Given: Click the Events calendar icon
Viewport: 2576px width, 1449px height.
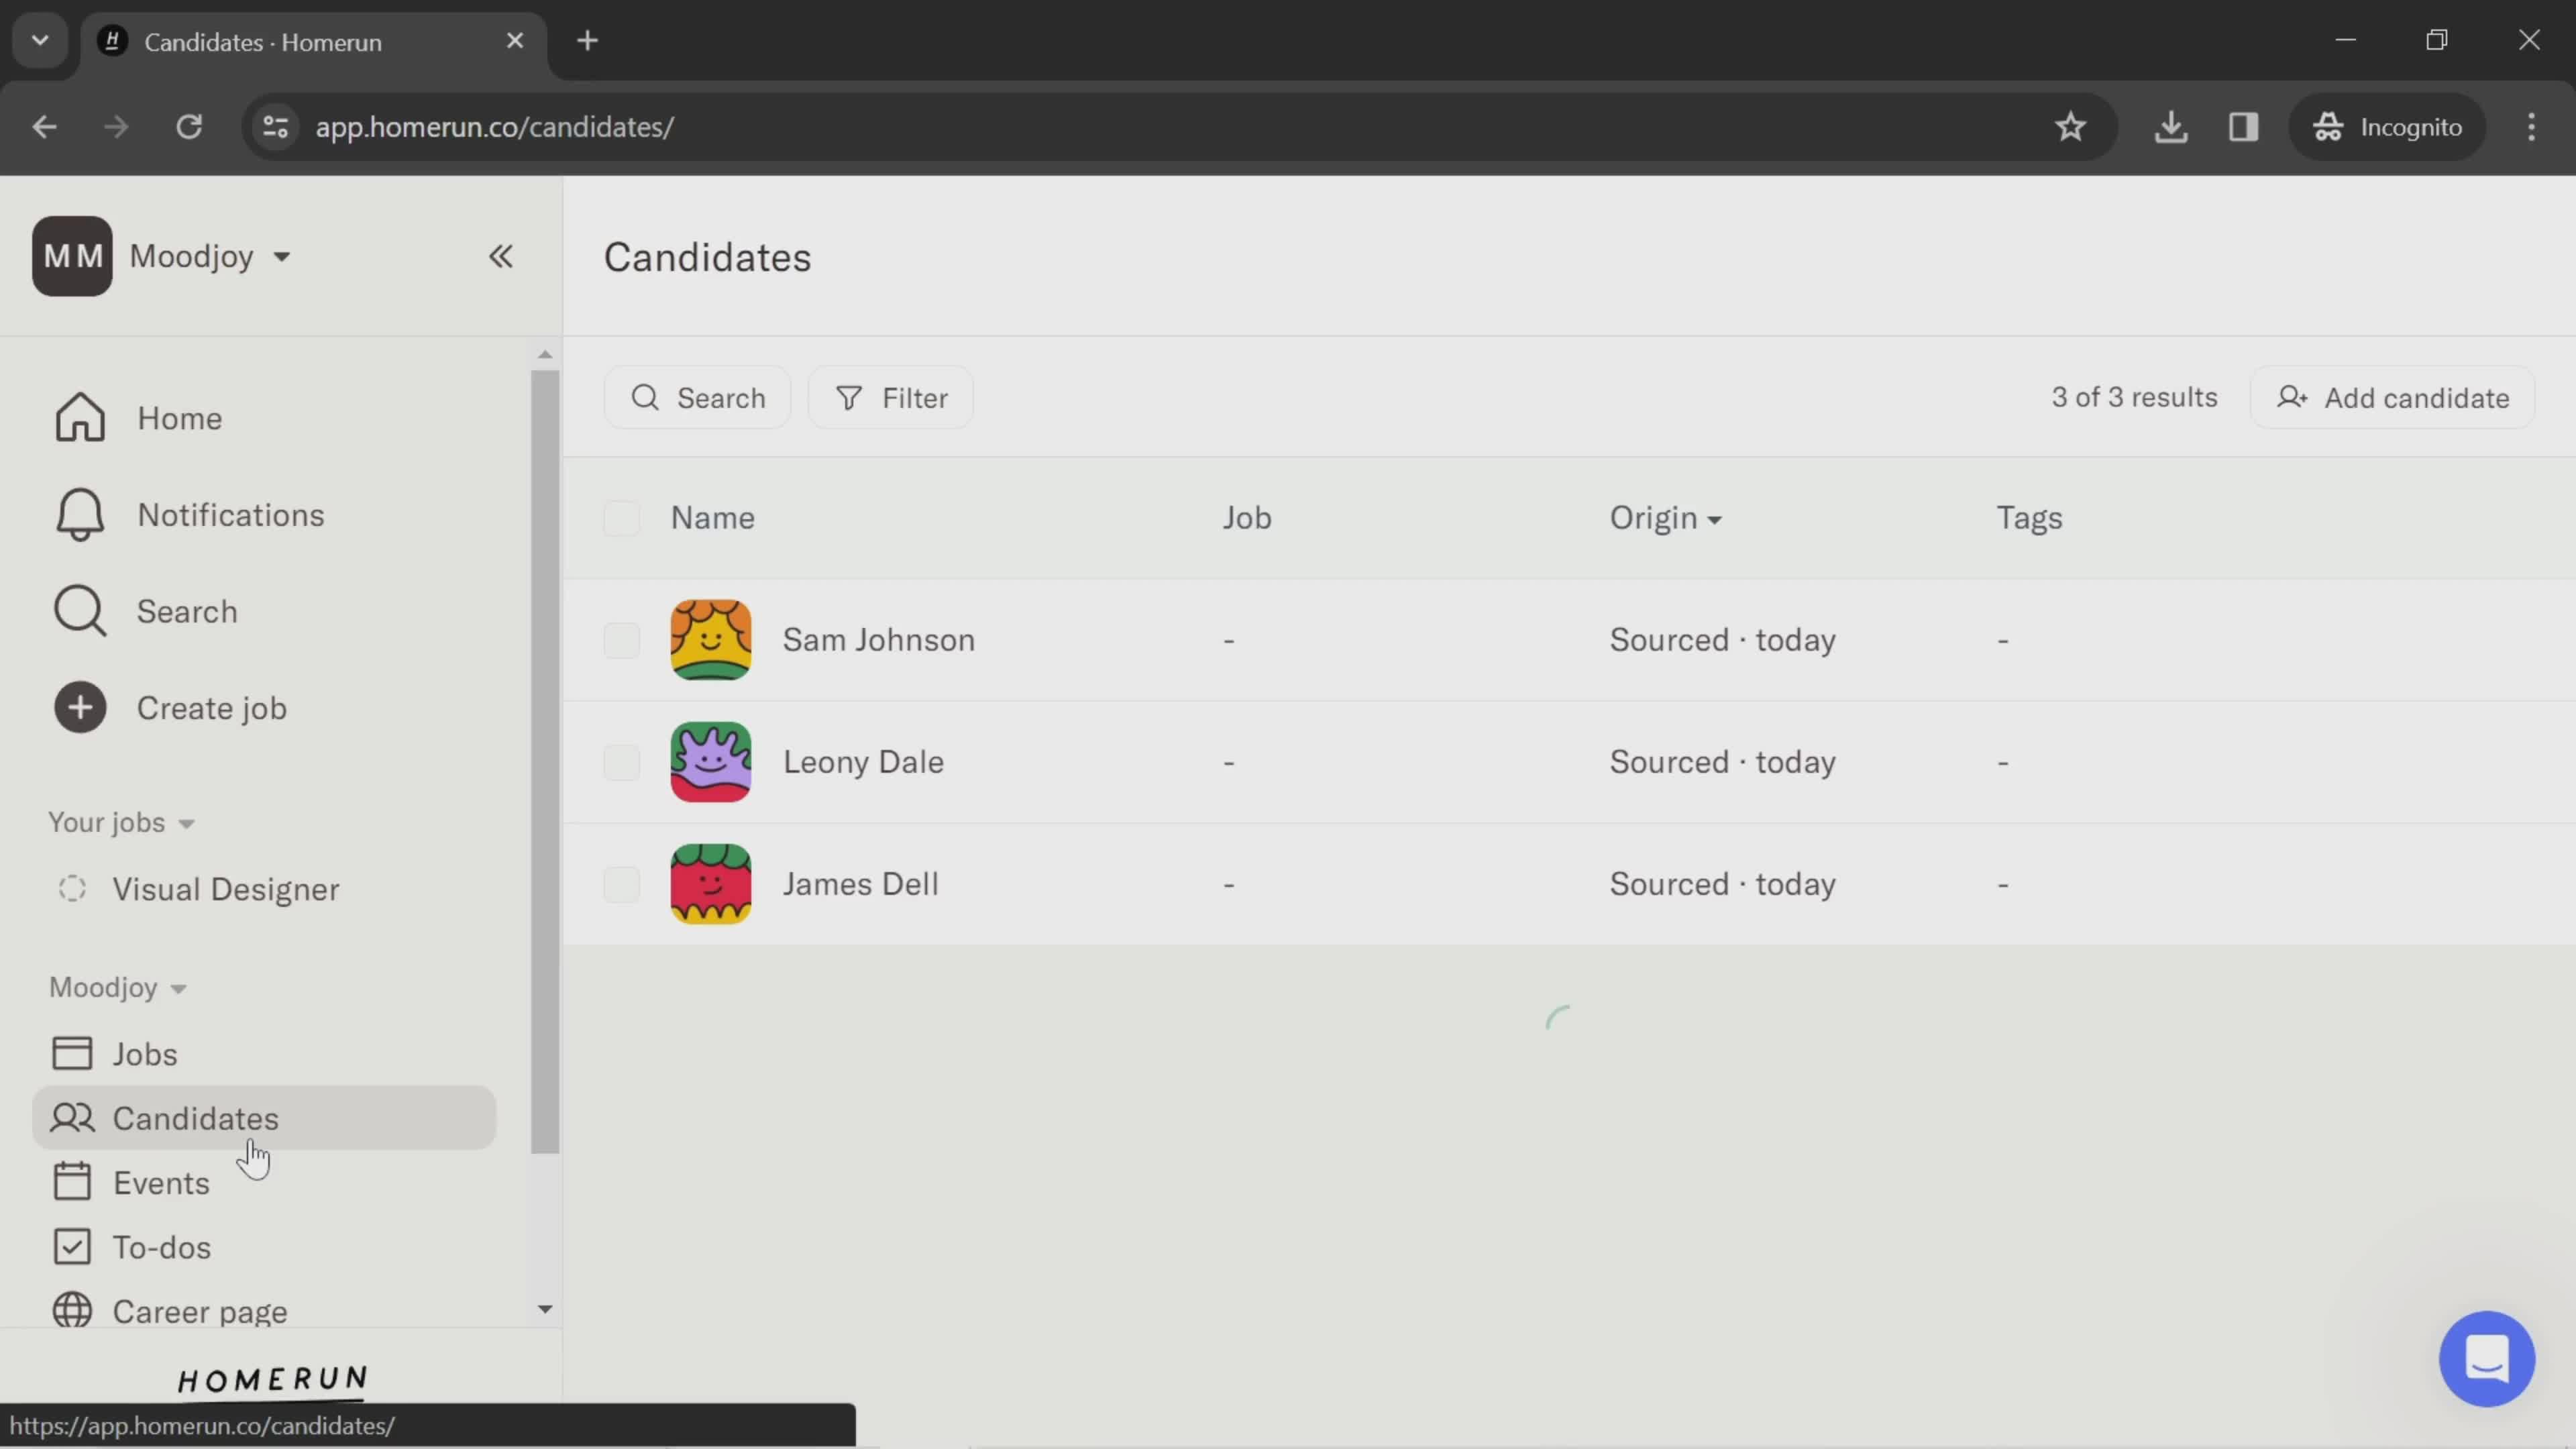Looking at the screenshot, I should [x=72, y=1182].
